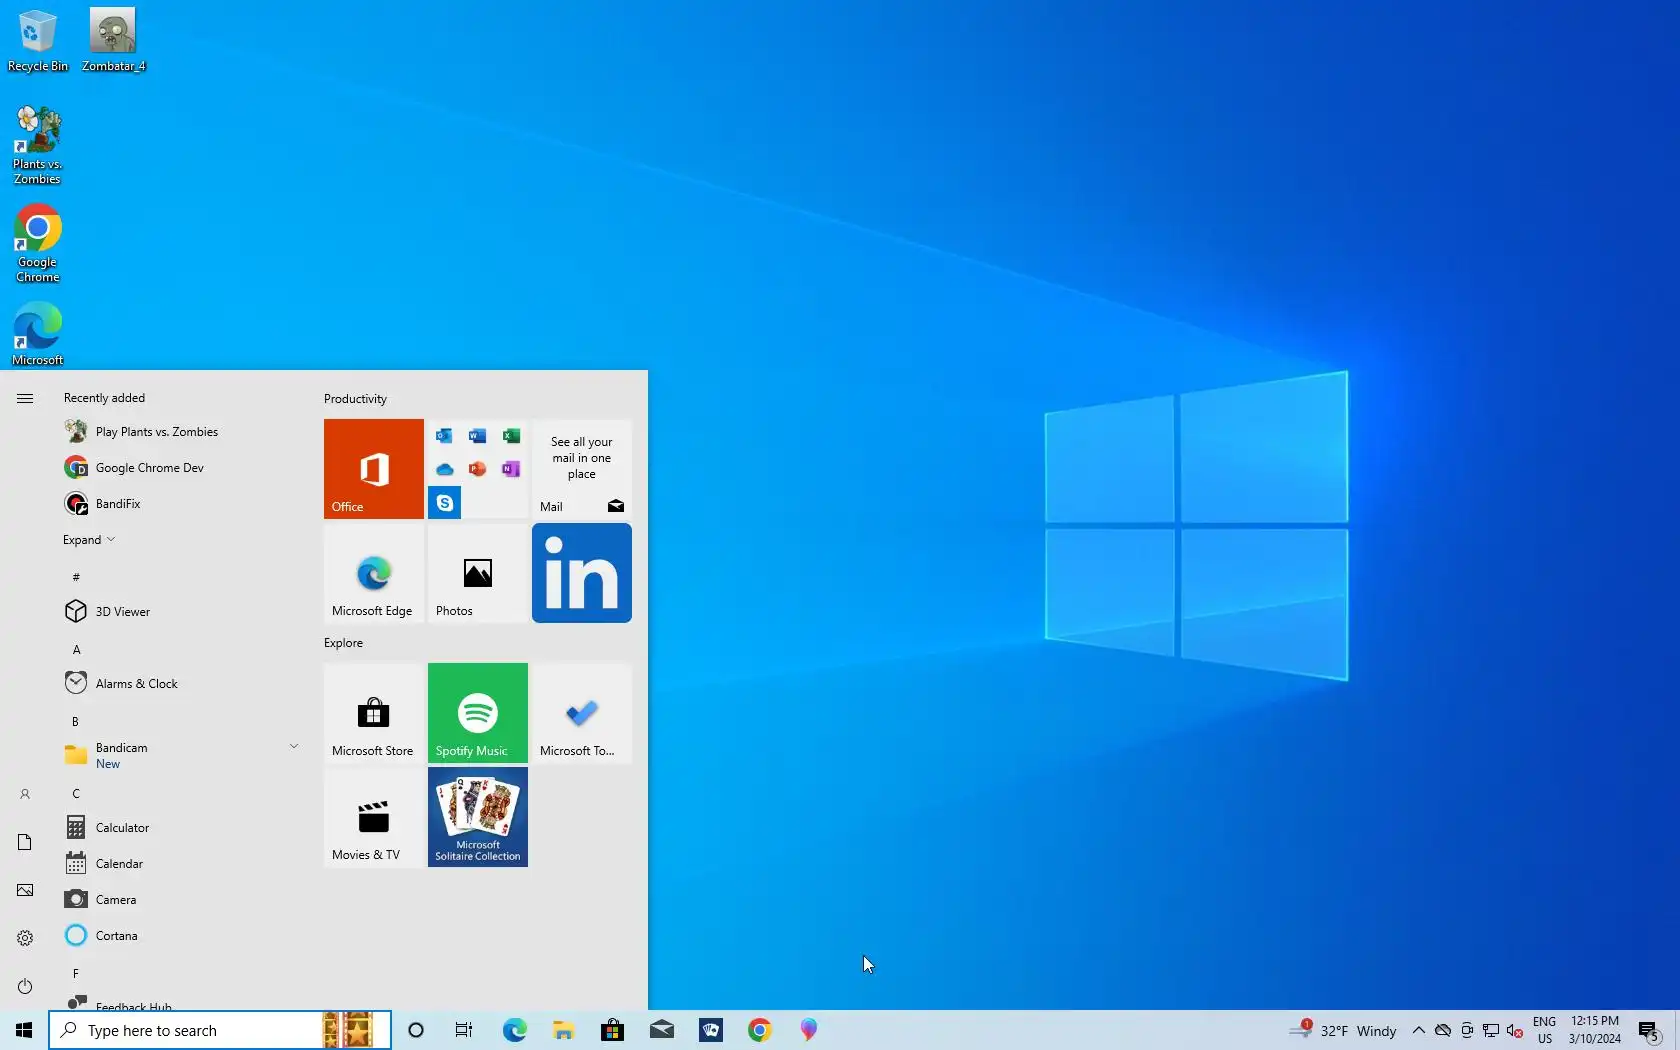Open the Solitaire app on the taskbar
Image resolution: width=1680 pixels, height=1050 pixels.
(711, 1030)
